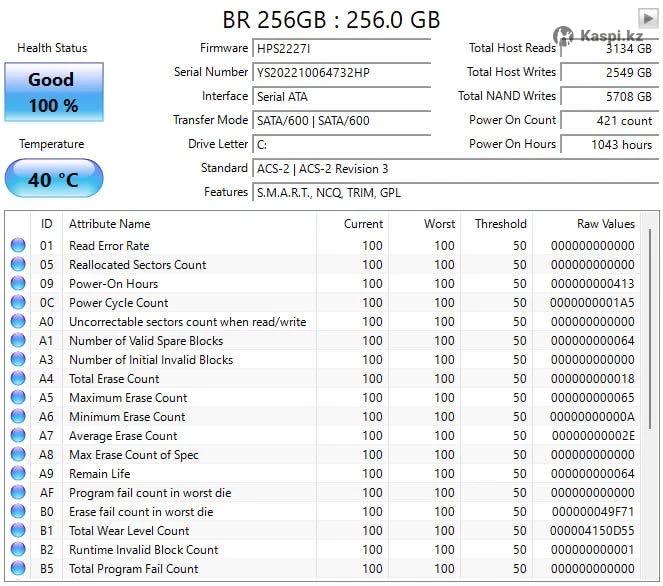The width and height of the screenshot is (663, 586).
Task: Click the status icon for Total Wear Level Count
Action: point(18,531)
